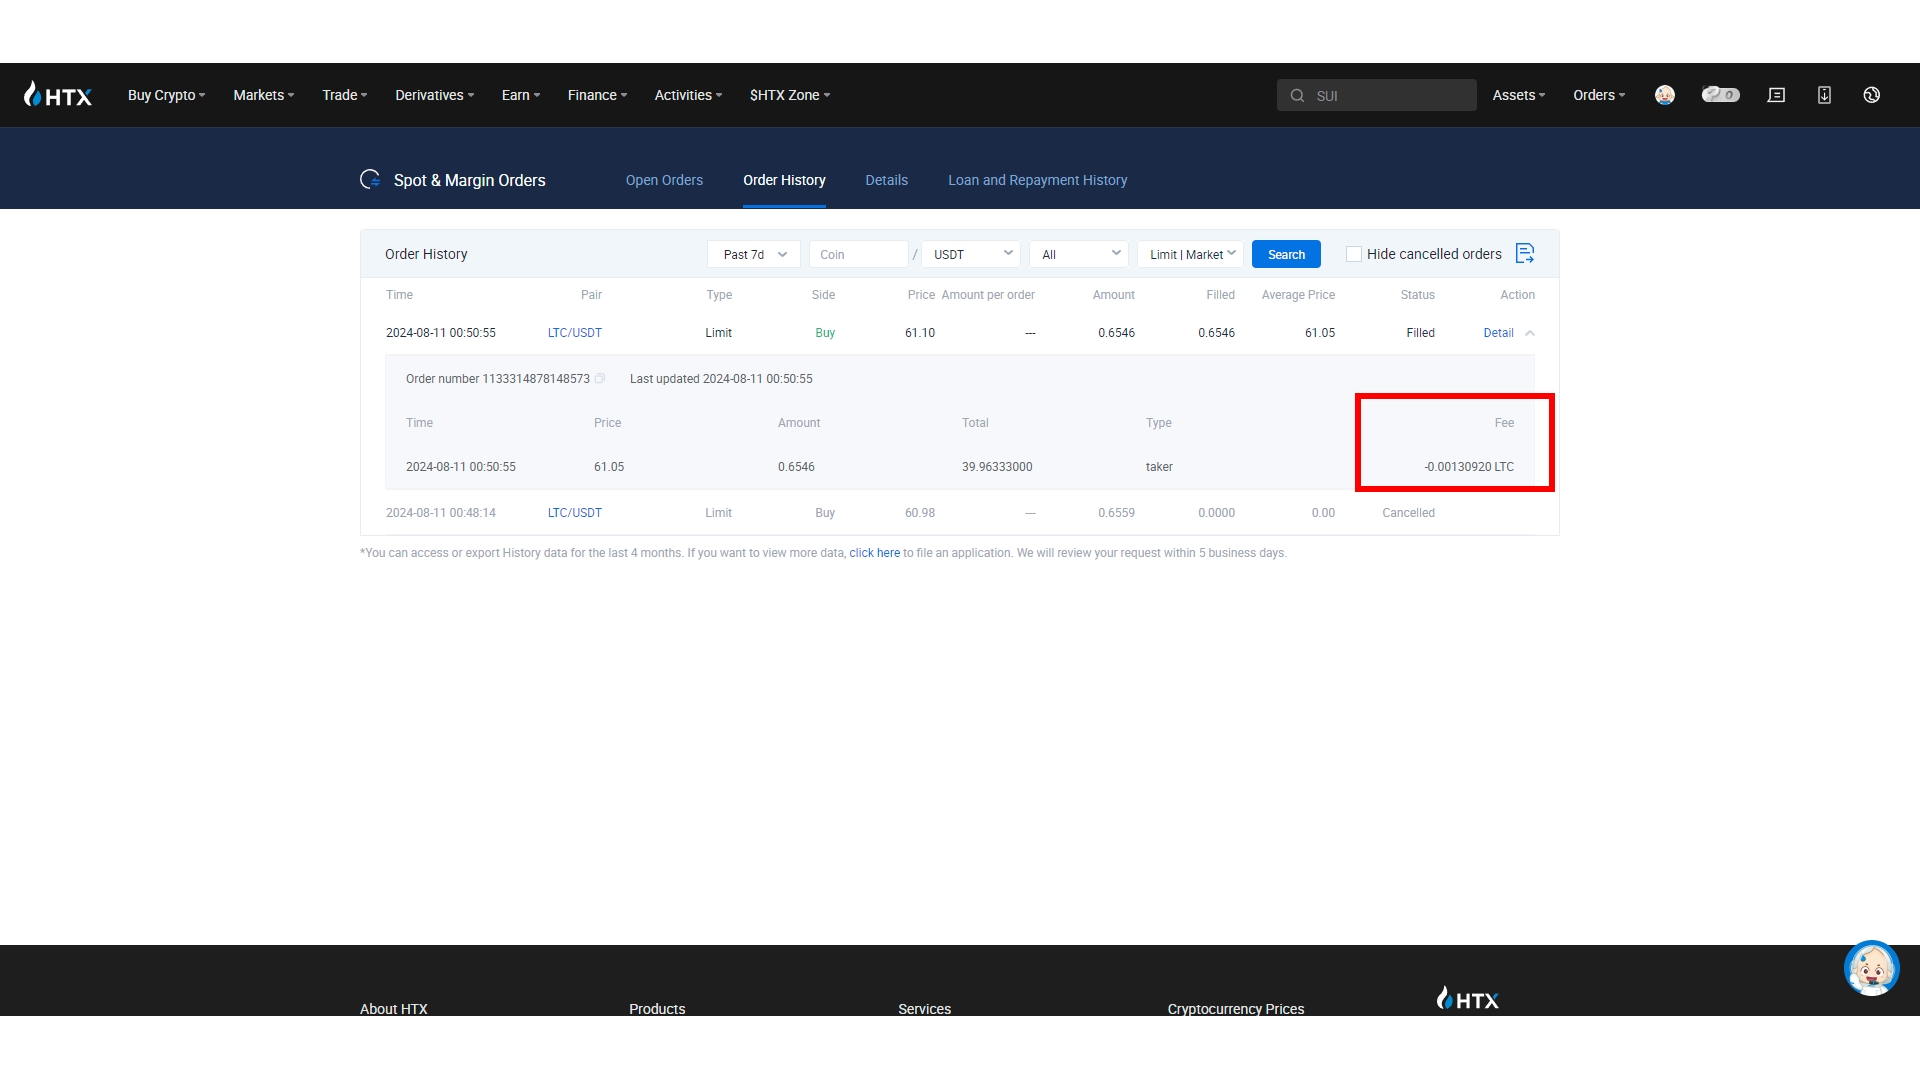Toggle the theme switch in the header
Image resolution: width=1920 pixels, height=1080 pixels.
point(1721,95)
